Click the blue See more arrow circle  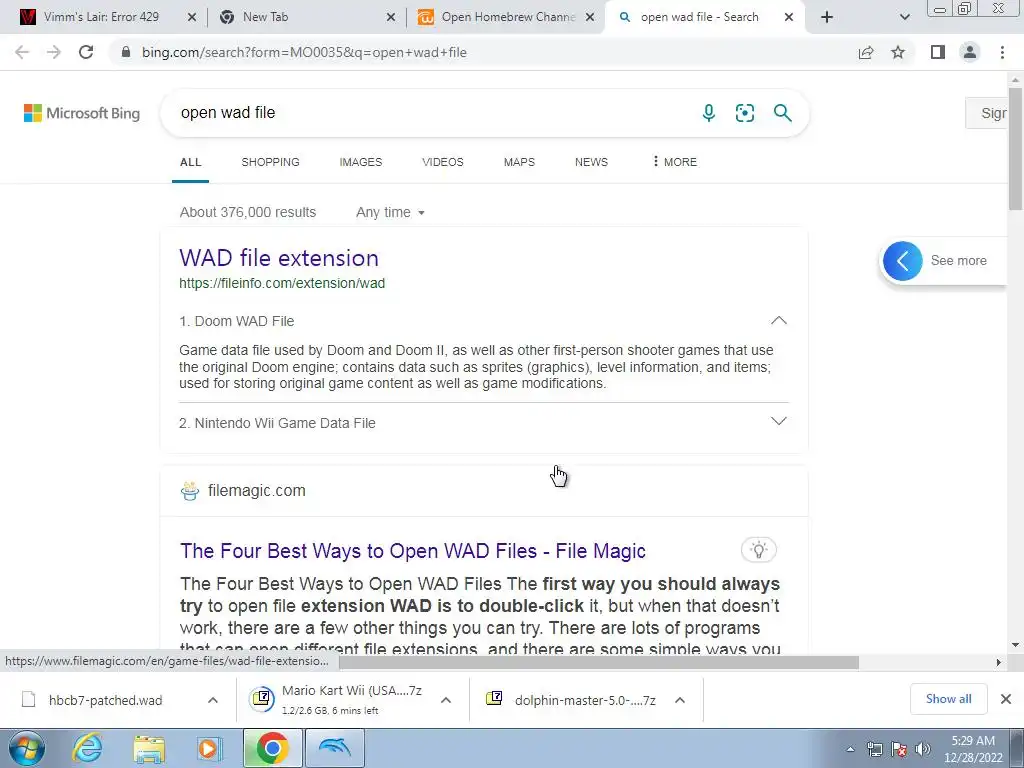pyautogui.click(x=903, y=261)
